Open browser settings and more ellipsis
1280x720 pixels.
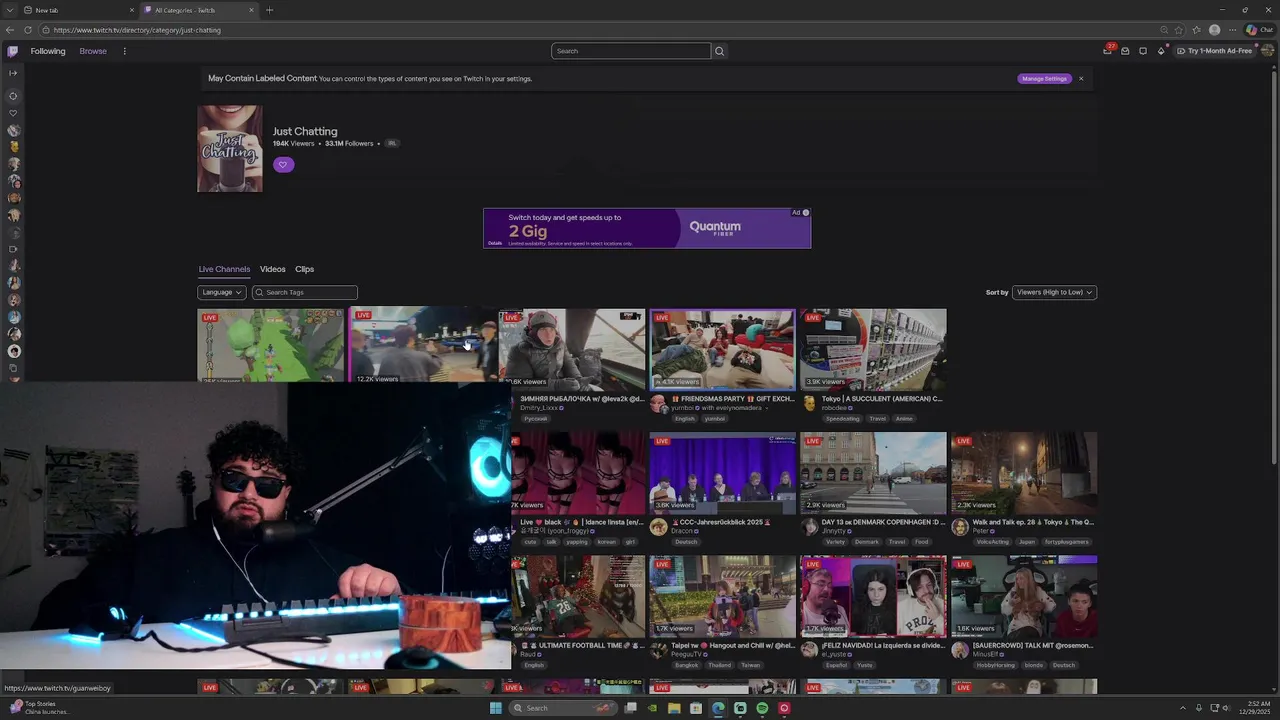pyautogui.click(x=1232, y=30)
